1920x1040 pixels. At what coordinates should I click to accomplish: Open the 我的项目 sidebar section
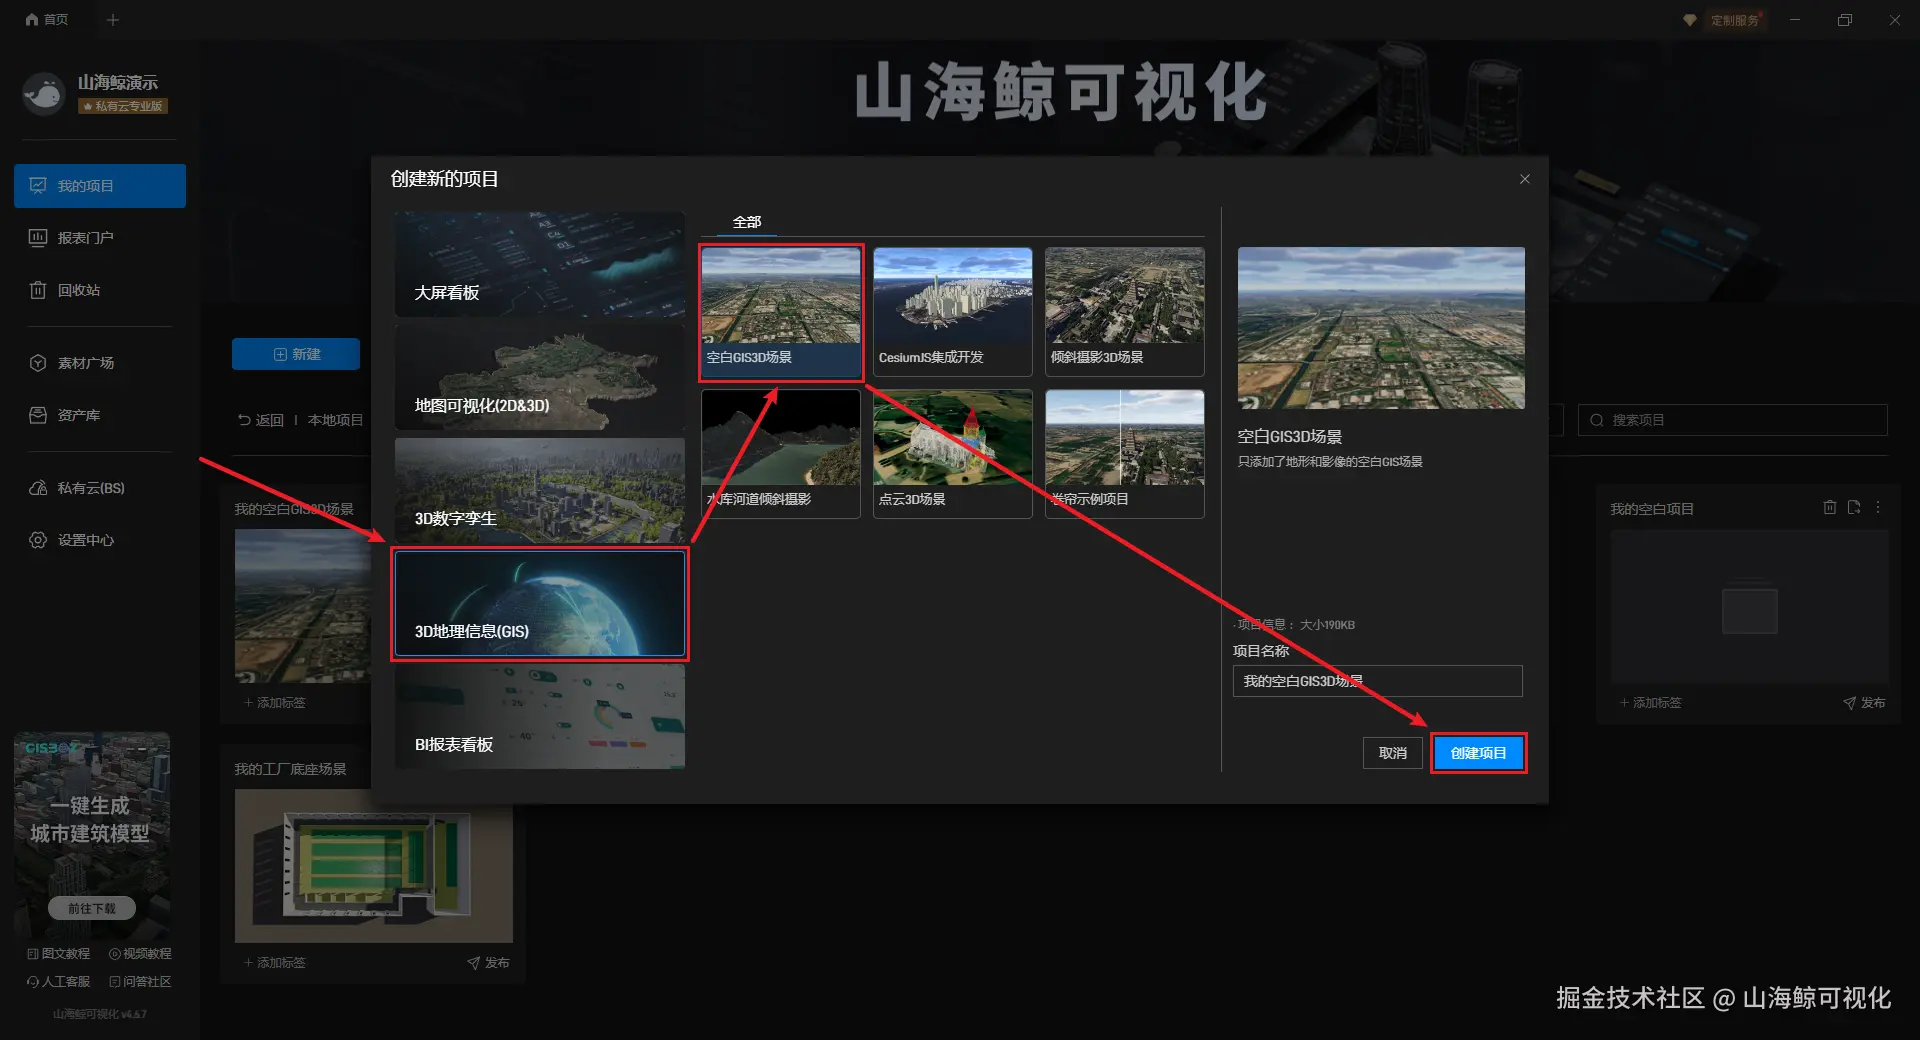click(x=100, y=186)
